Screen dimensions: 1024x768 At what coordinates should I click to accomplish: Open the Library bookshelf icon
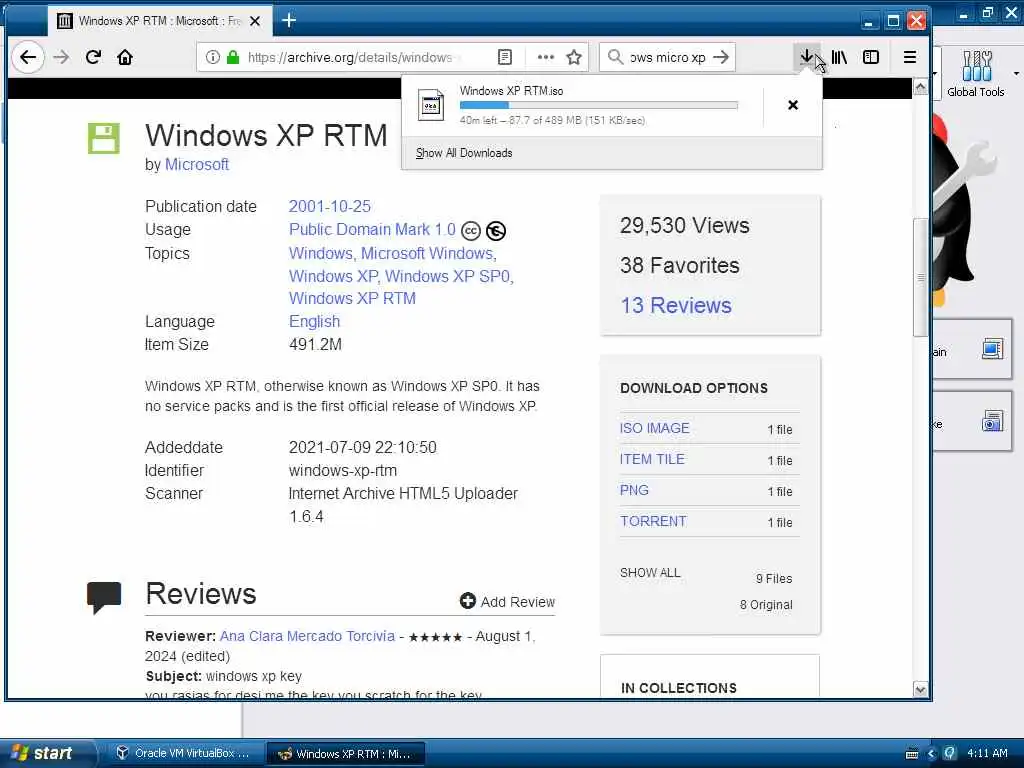pyautogui.click(x=839, y=57)
